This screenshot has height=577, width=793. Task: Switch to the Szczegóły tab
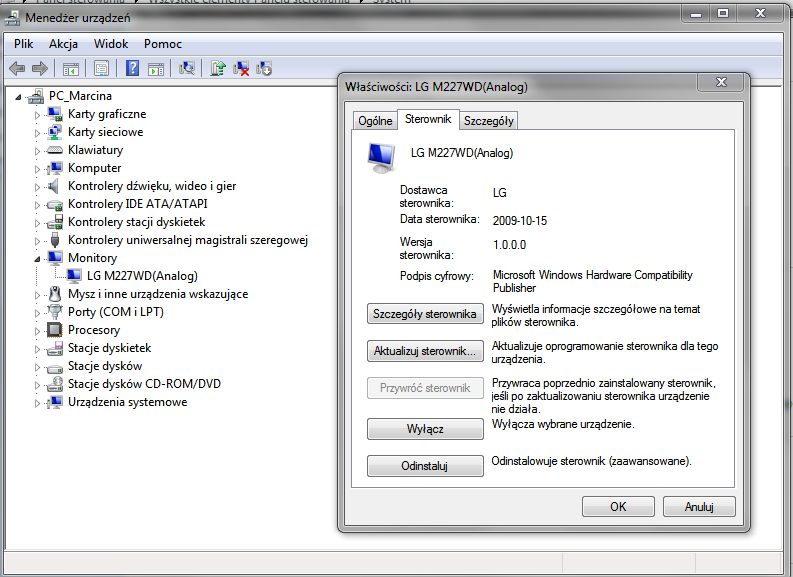coord(489,120)
